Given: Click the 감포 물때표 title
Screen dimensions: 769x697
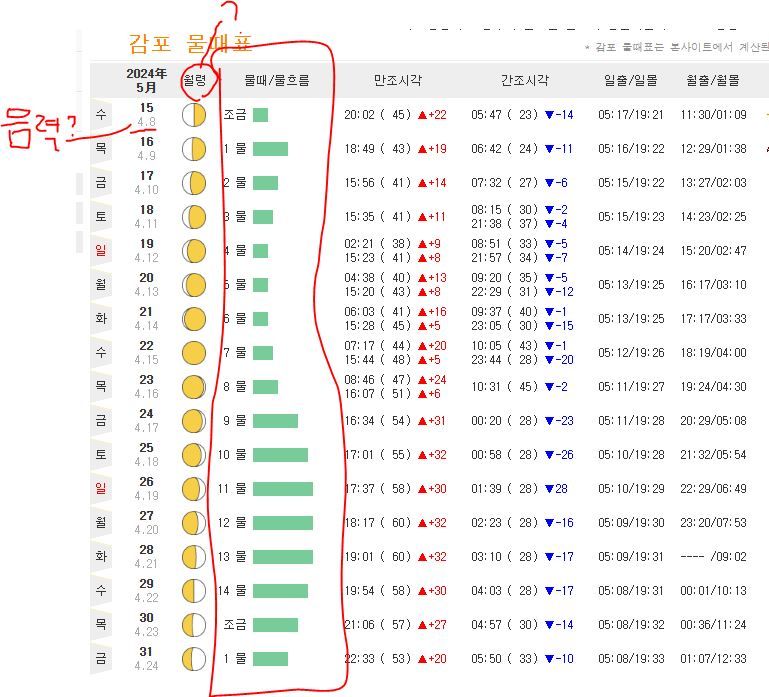Looking at the screenshot, I should click(x=190, y=43).
